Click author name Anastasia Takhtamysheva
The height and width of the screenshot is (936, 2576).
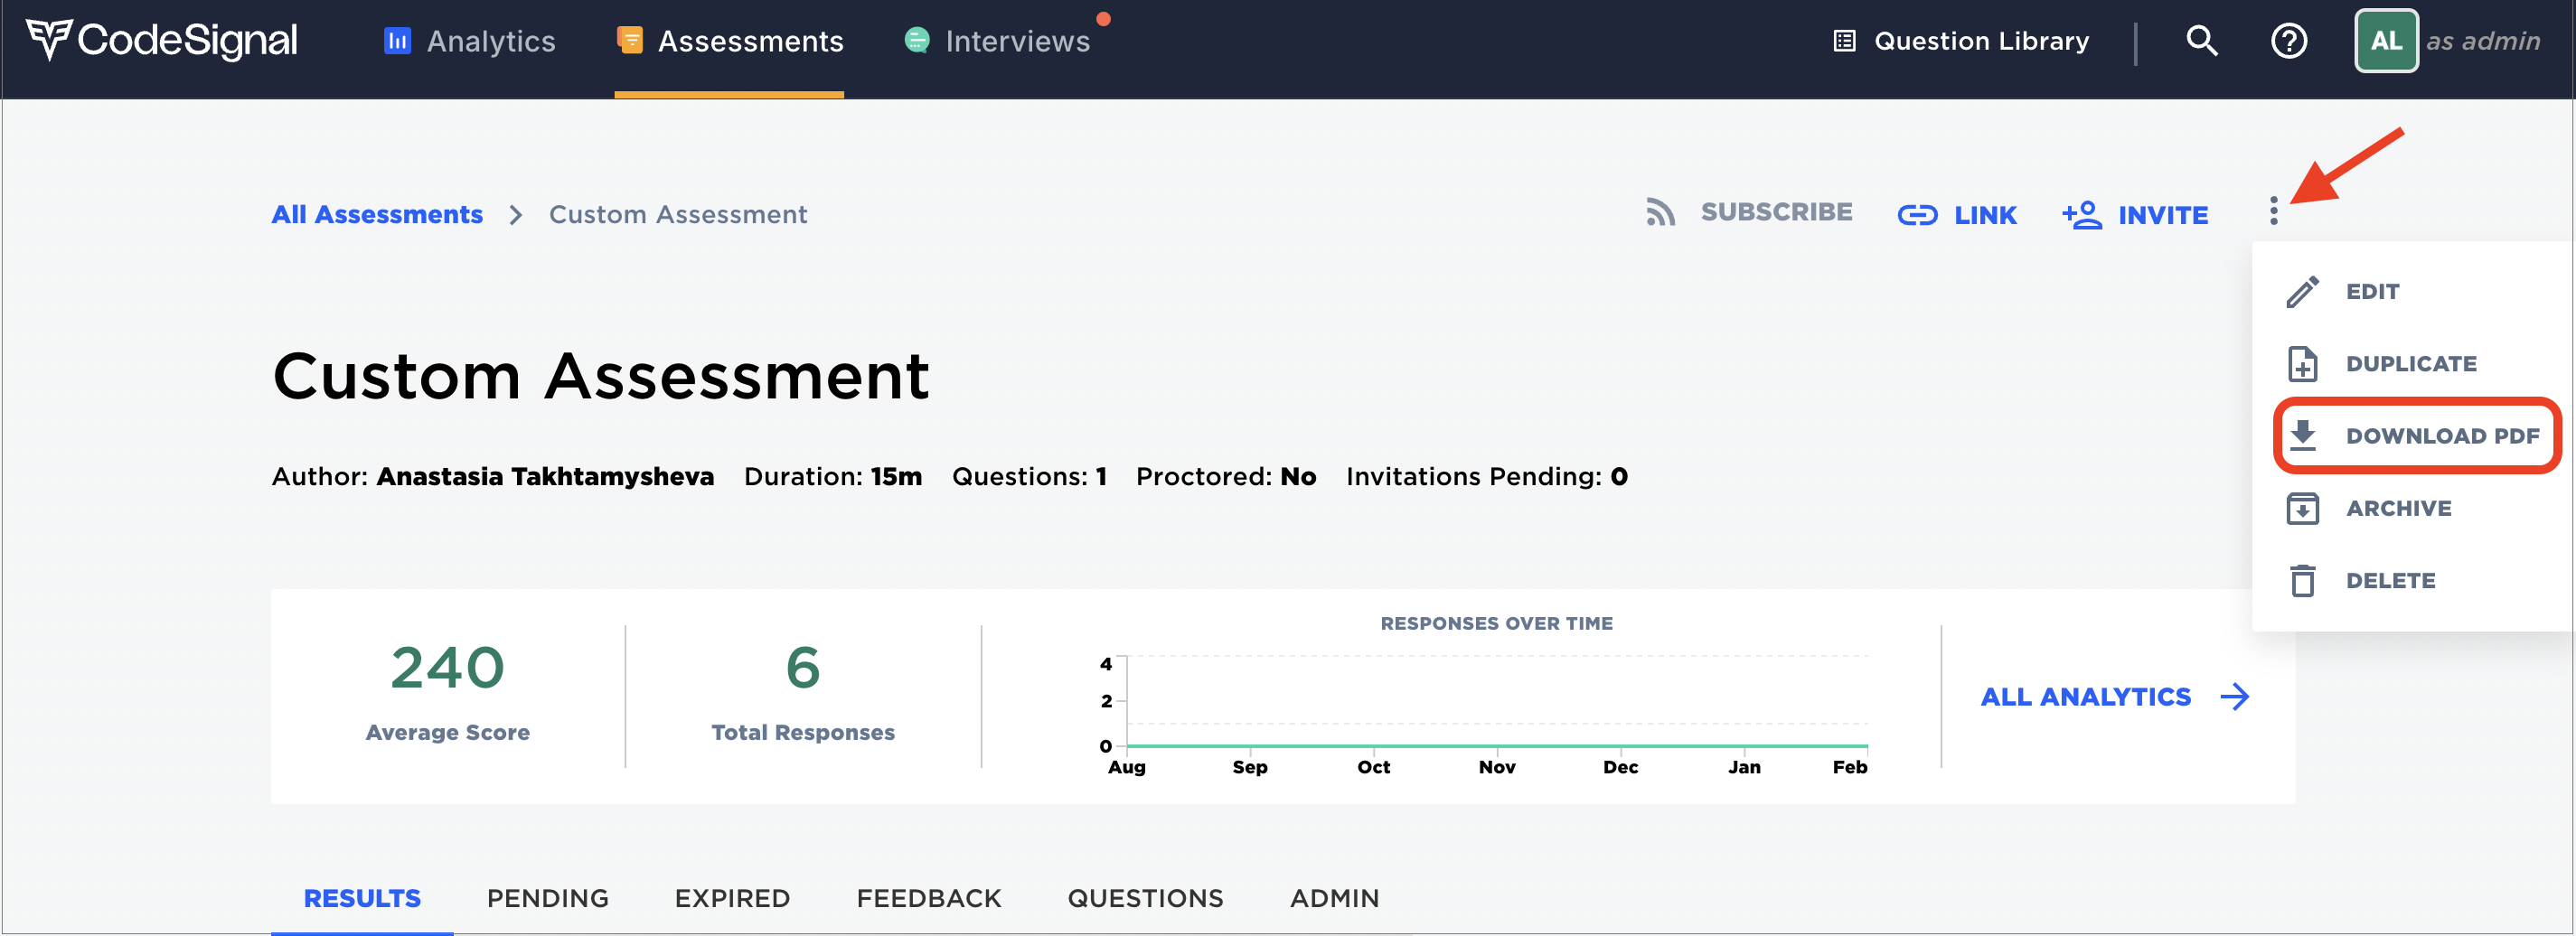coord(545,477)
